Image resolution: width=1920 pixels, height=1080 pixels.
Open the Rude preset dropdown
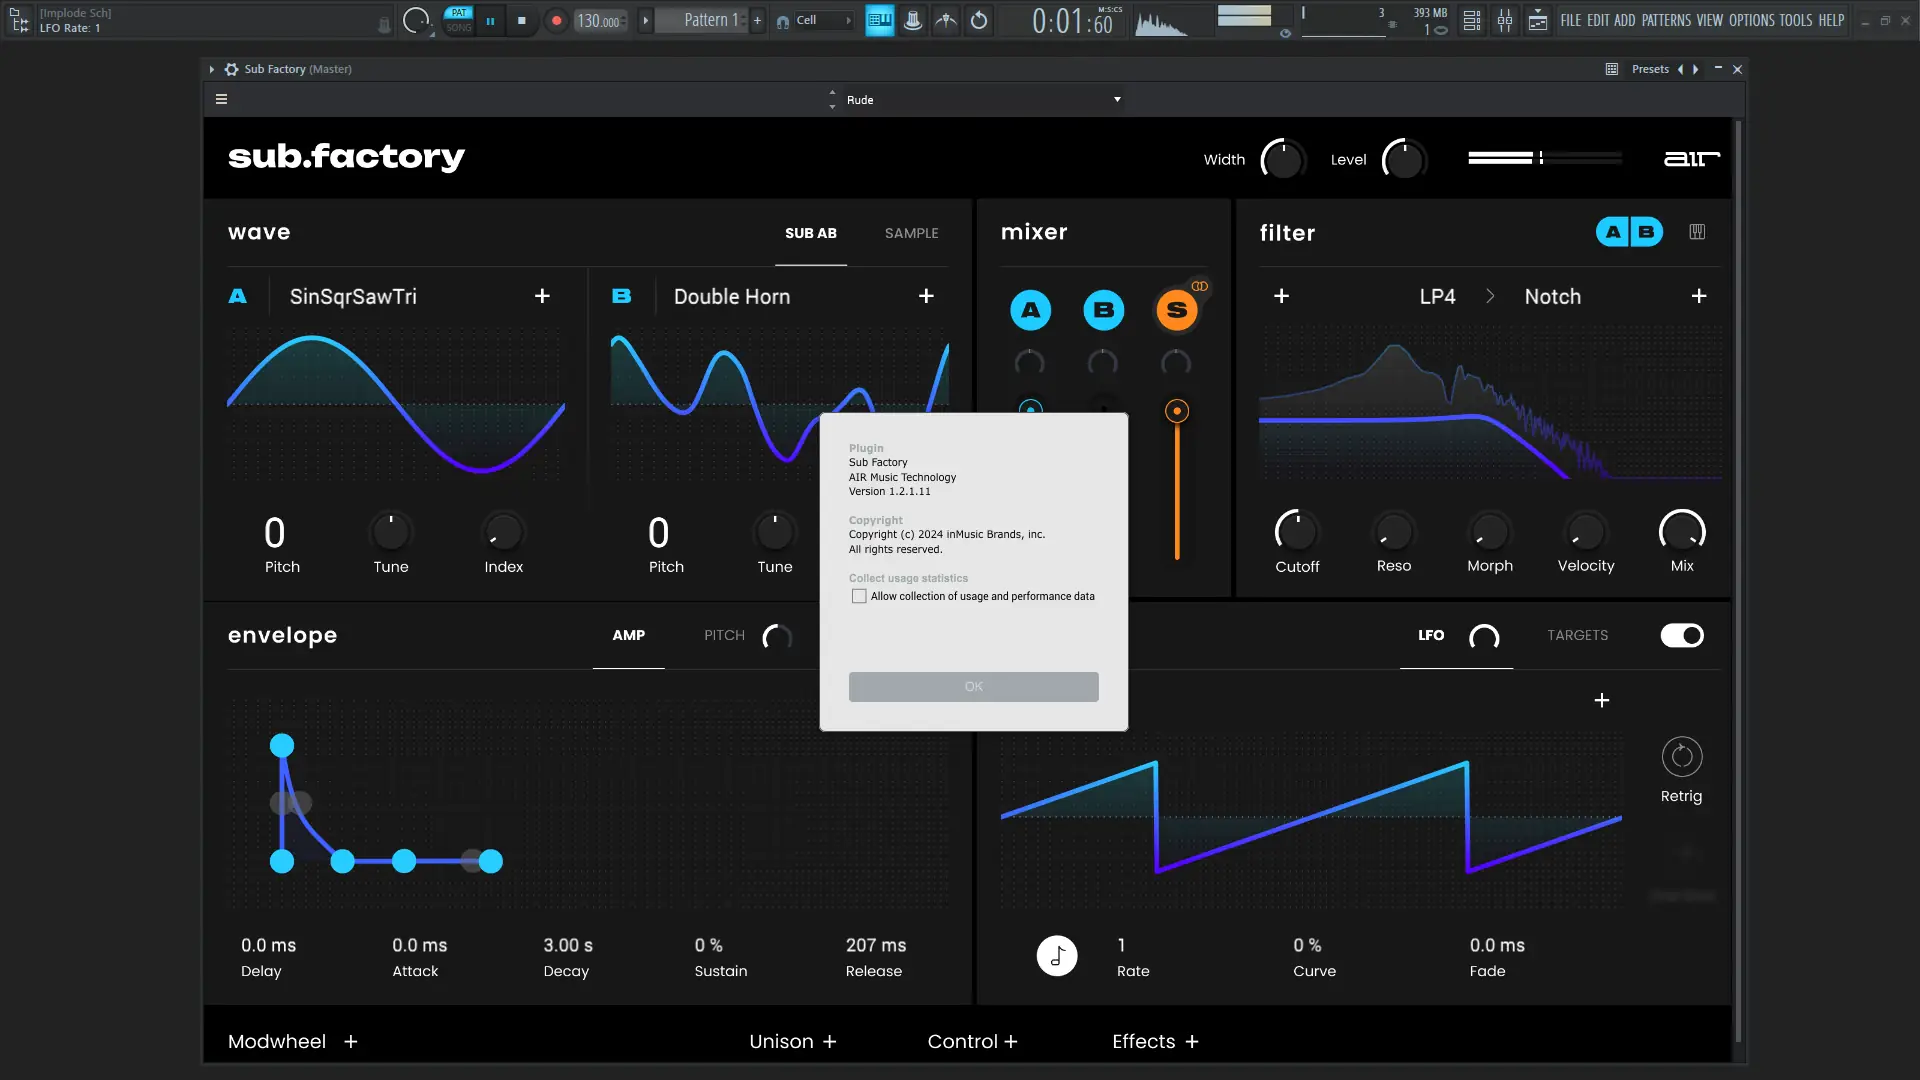pos(1117,100)
